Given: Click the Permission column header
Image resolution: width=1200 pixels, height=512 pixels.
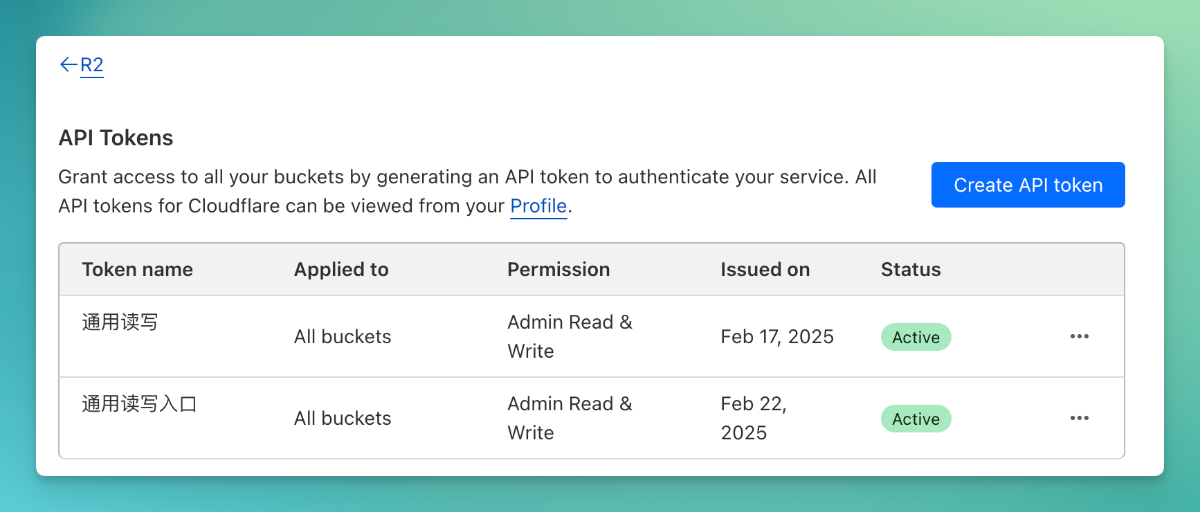Looking at the screenshot, I should pyautogui.click(x=558, y=269).
